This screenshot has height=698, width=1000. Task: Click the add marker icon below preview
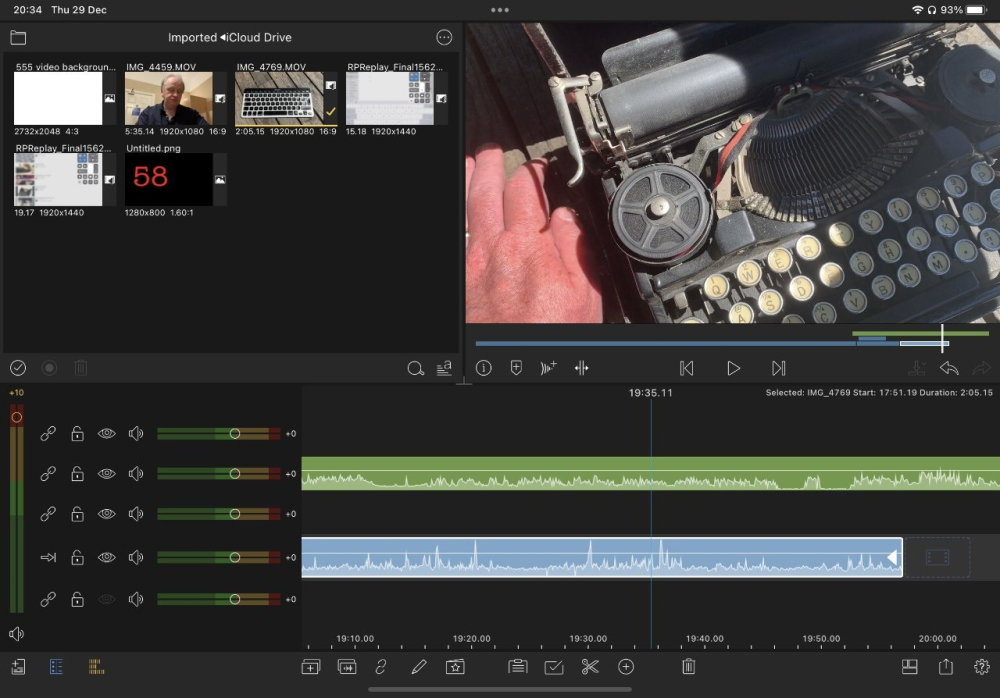(516, 368)
